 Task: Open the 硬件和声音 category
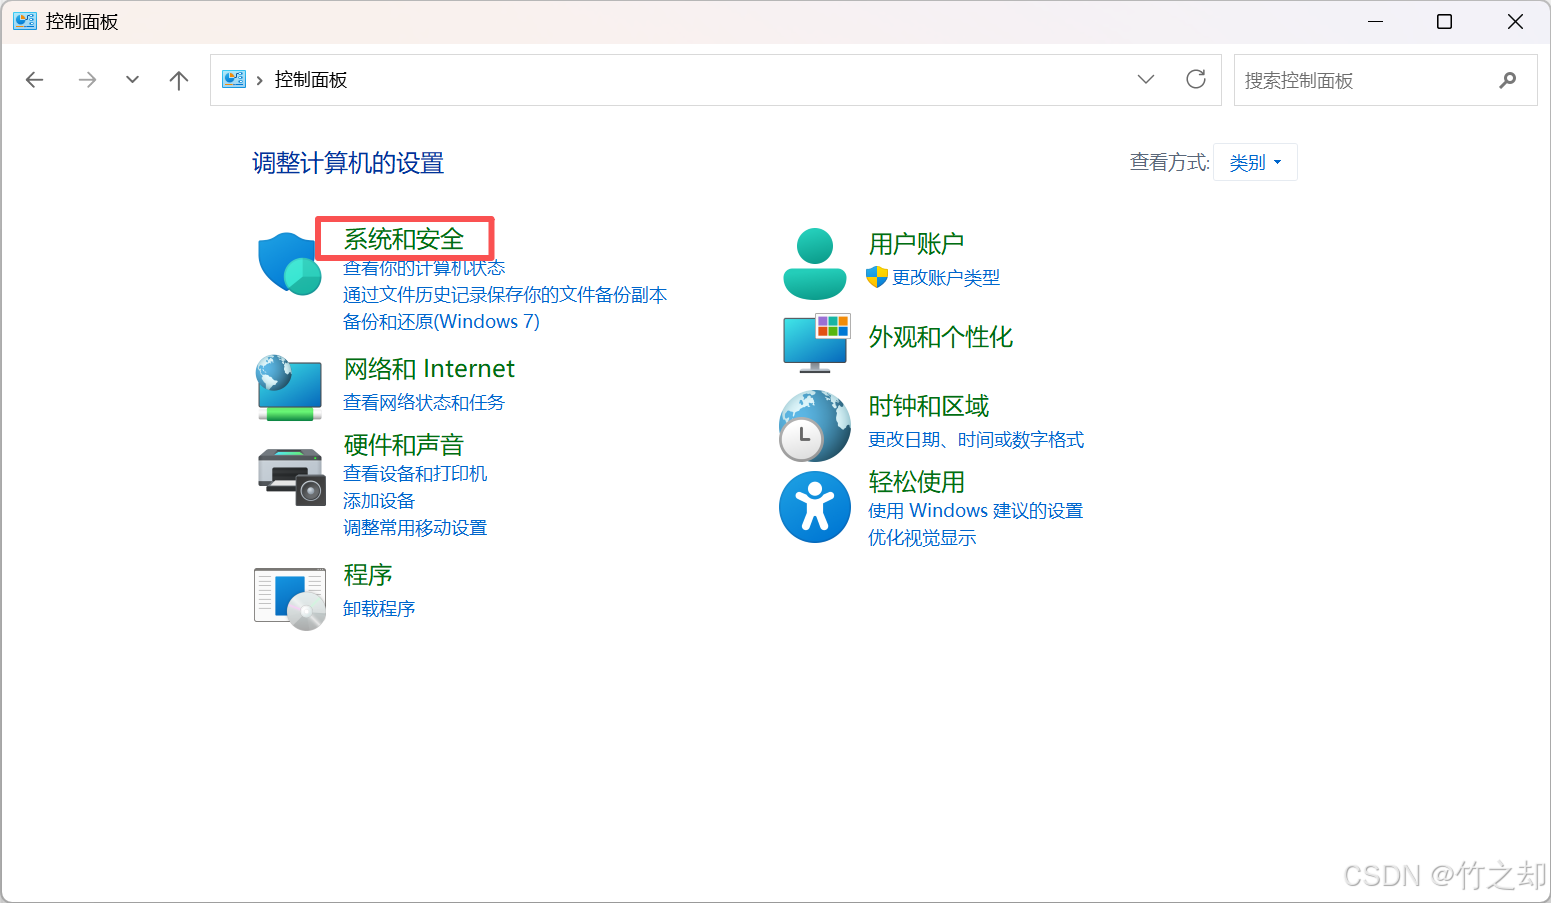[404, 445]
